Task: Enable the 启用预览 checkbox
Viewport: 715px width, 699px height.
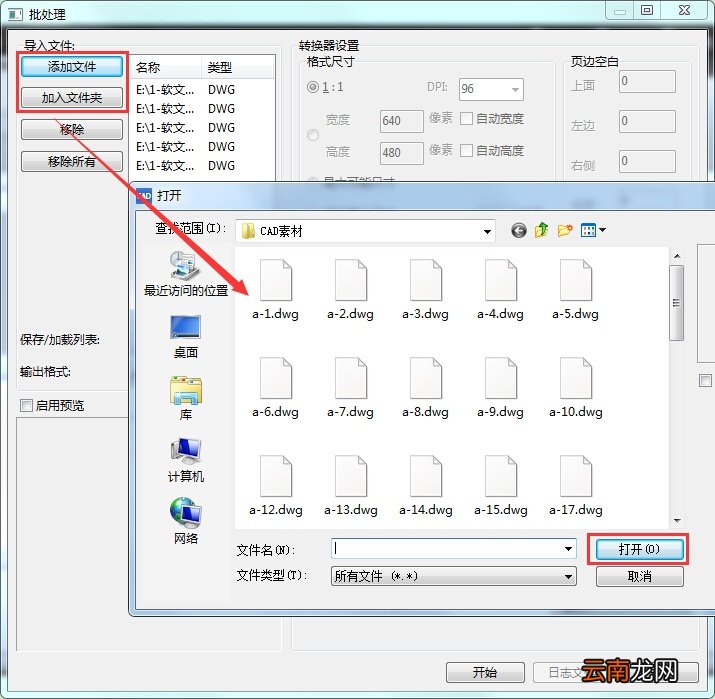Action: pyautogui.click(x=26, y=405)
